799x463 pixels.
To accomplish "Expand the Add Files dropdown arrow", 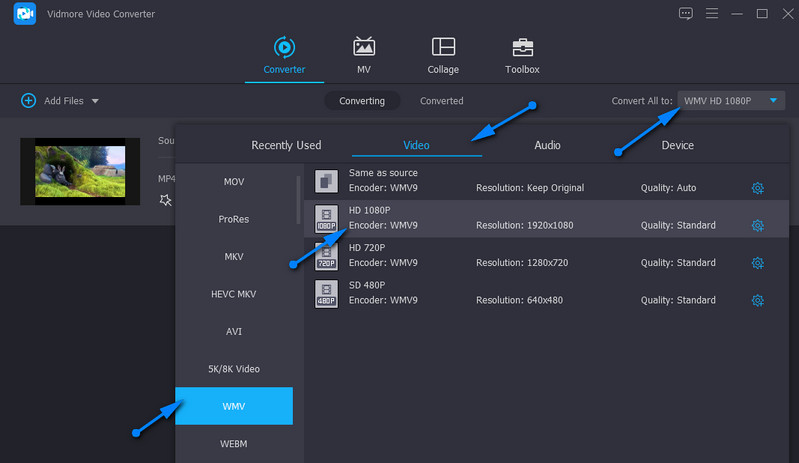I will pos(95,101).
